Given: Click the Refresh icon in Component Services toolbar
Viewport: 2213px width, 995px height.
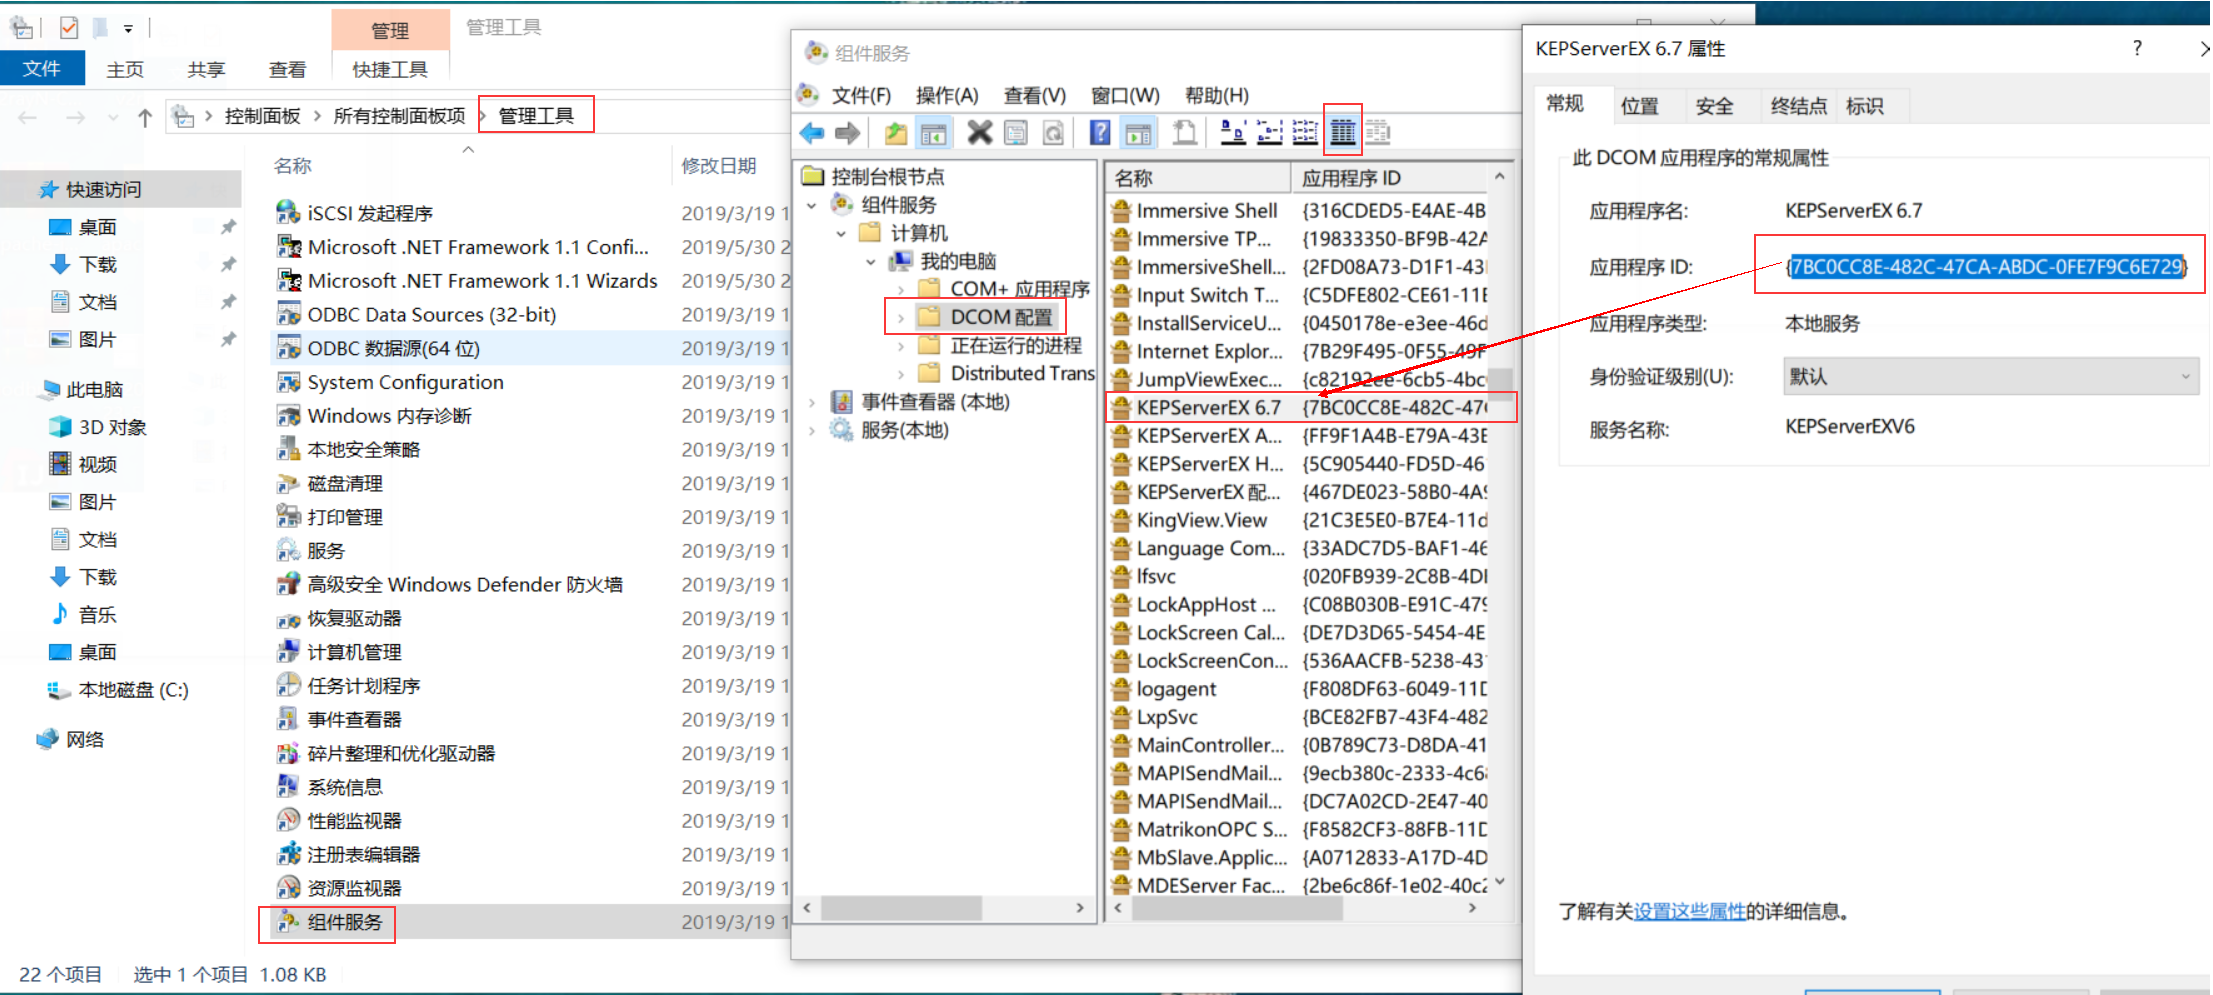Looking at the screenshot, I should (x=1053, y=132).
